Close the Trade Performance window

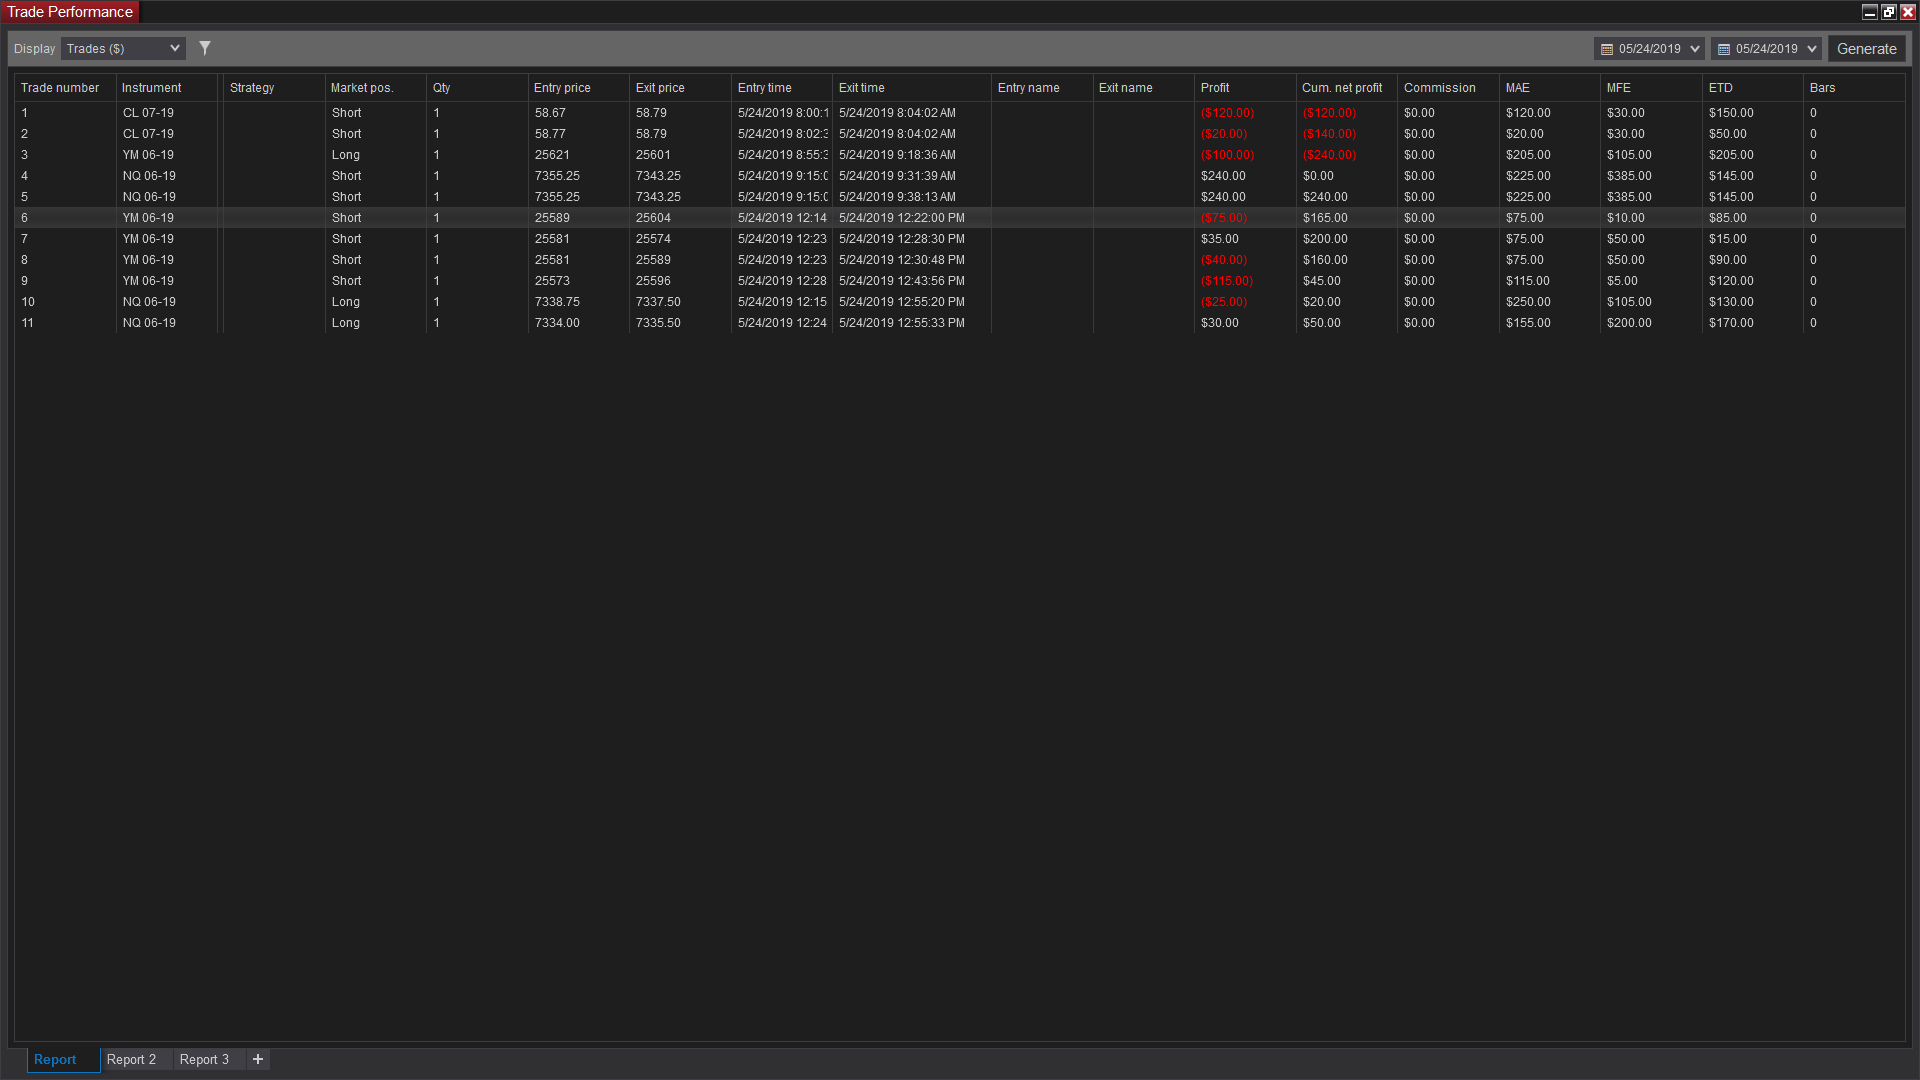click(x=1907, y=12)
